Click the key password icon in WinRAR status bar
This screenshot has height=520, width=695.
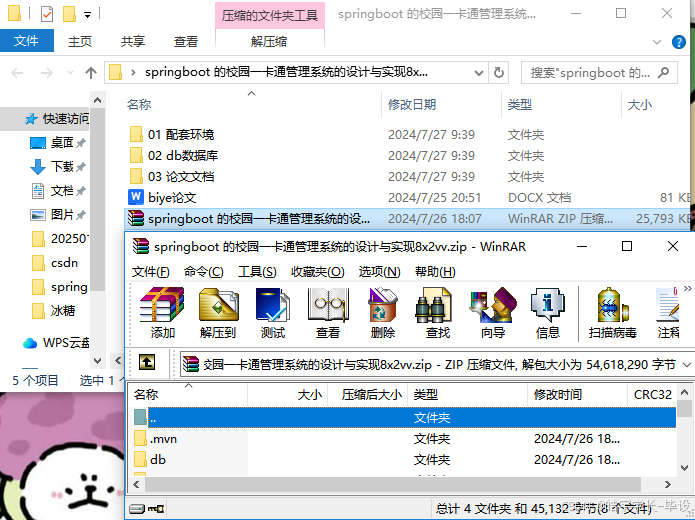click(156, 508)
